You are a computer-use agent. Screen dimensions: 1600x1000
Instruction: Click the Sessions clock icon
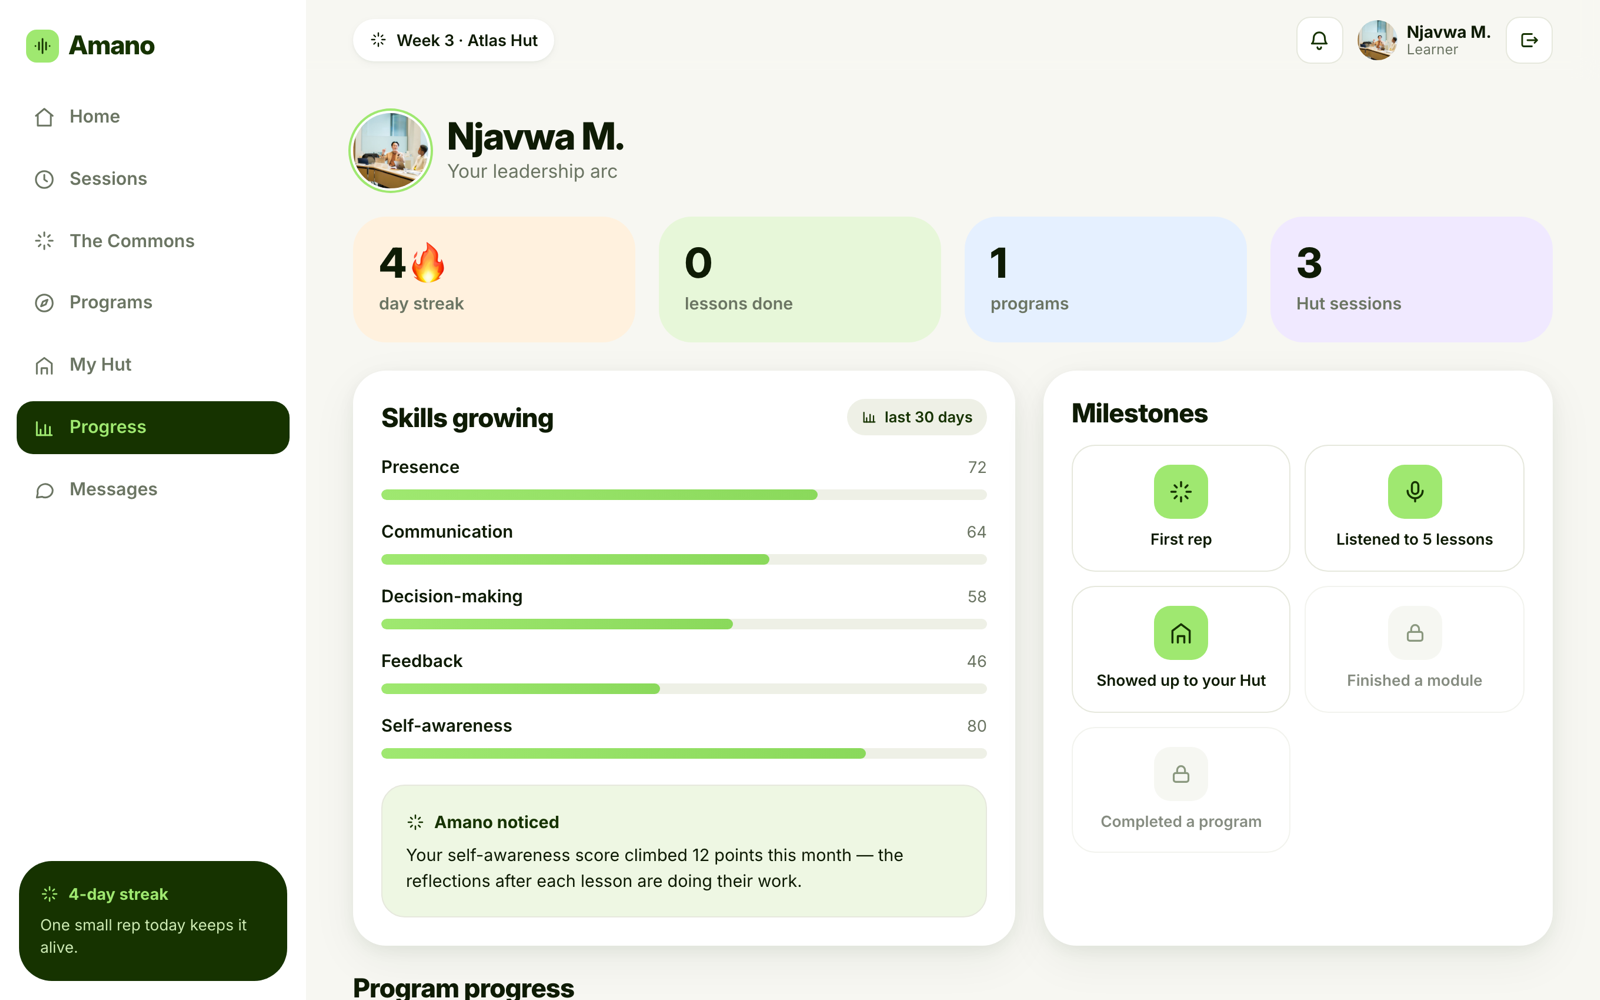[x=44, y=179]
